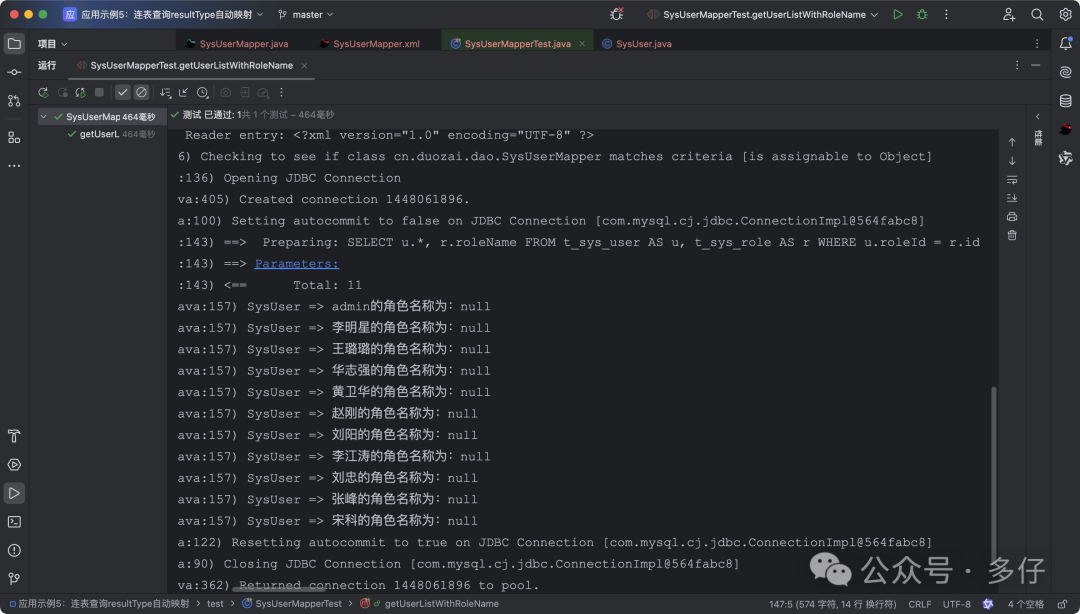
Task: Open the Commit tool window
Action: (14, 72)
